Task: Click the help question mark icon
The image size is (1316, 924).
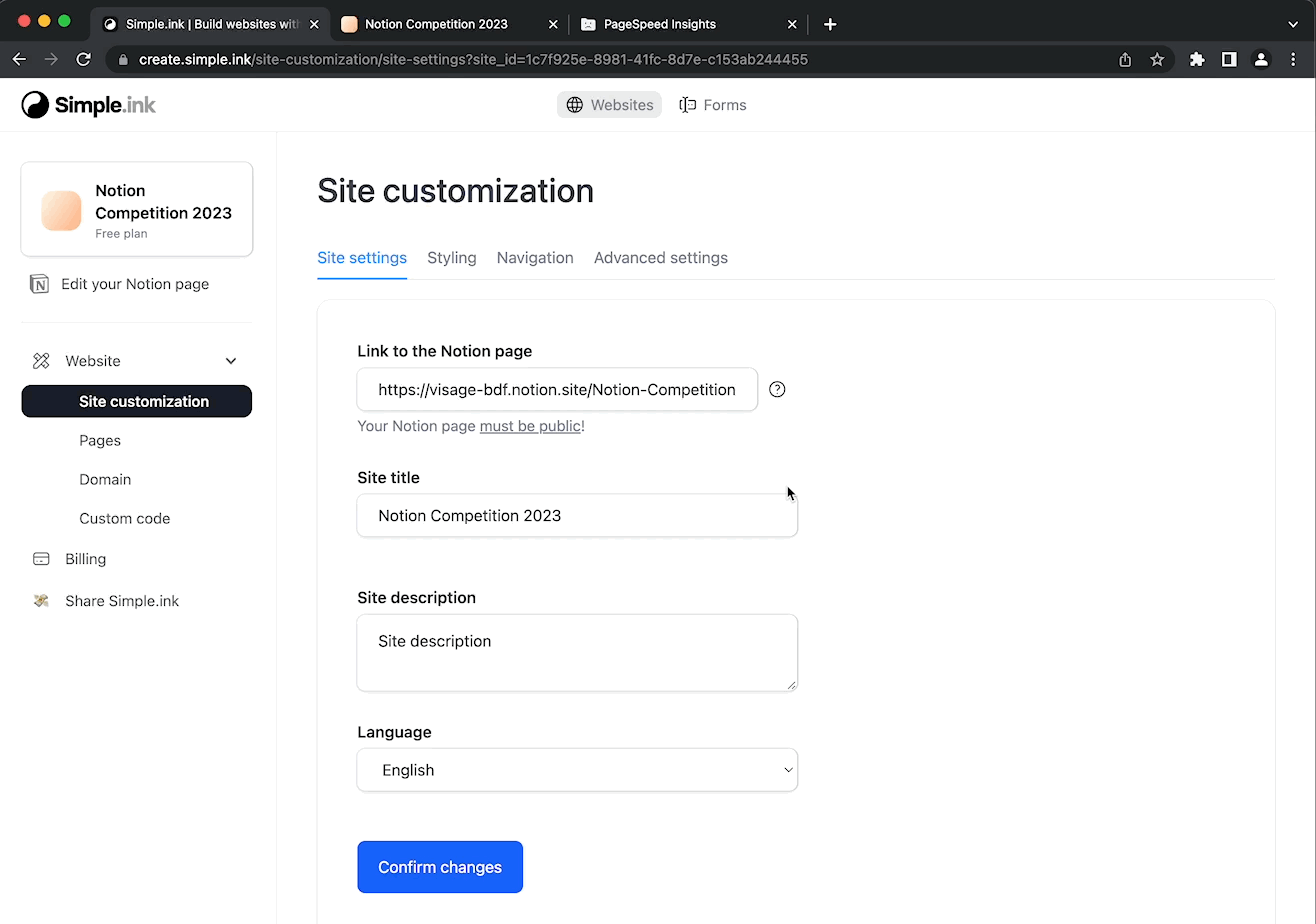Action: pyautogui.click(x=777, y=390)
